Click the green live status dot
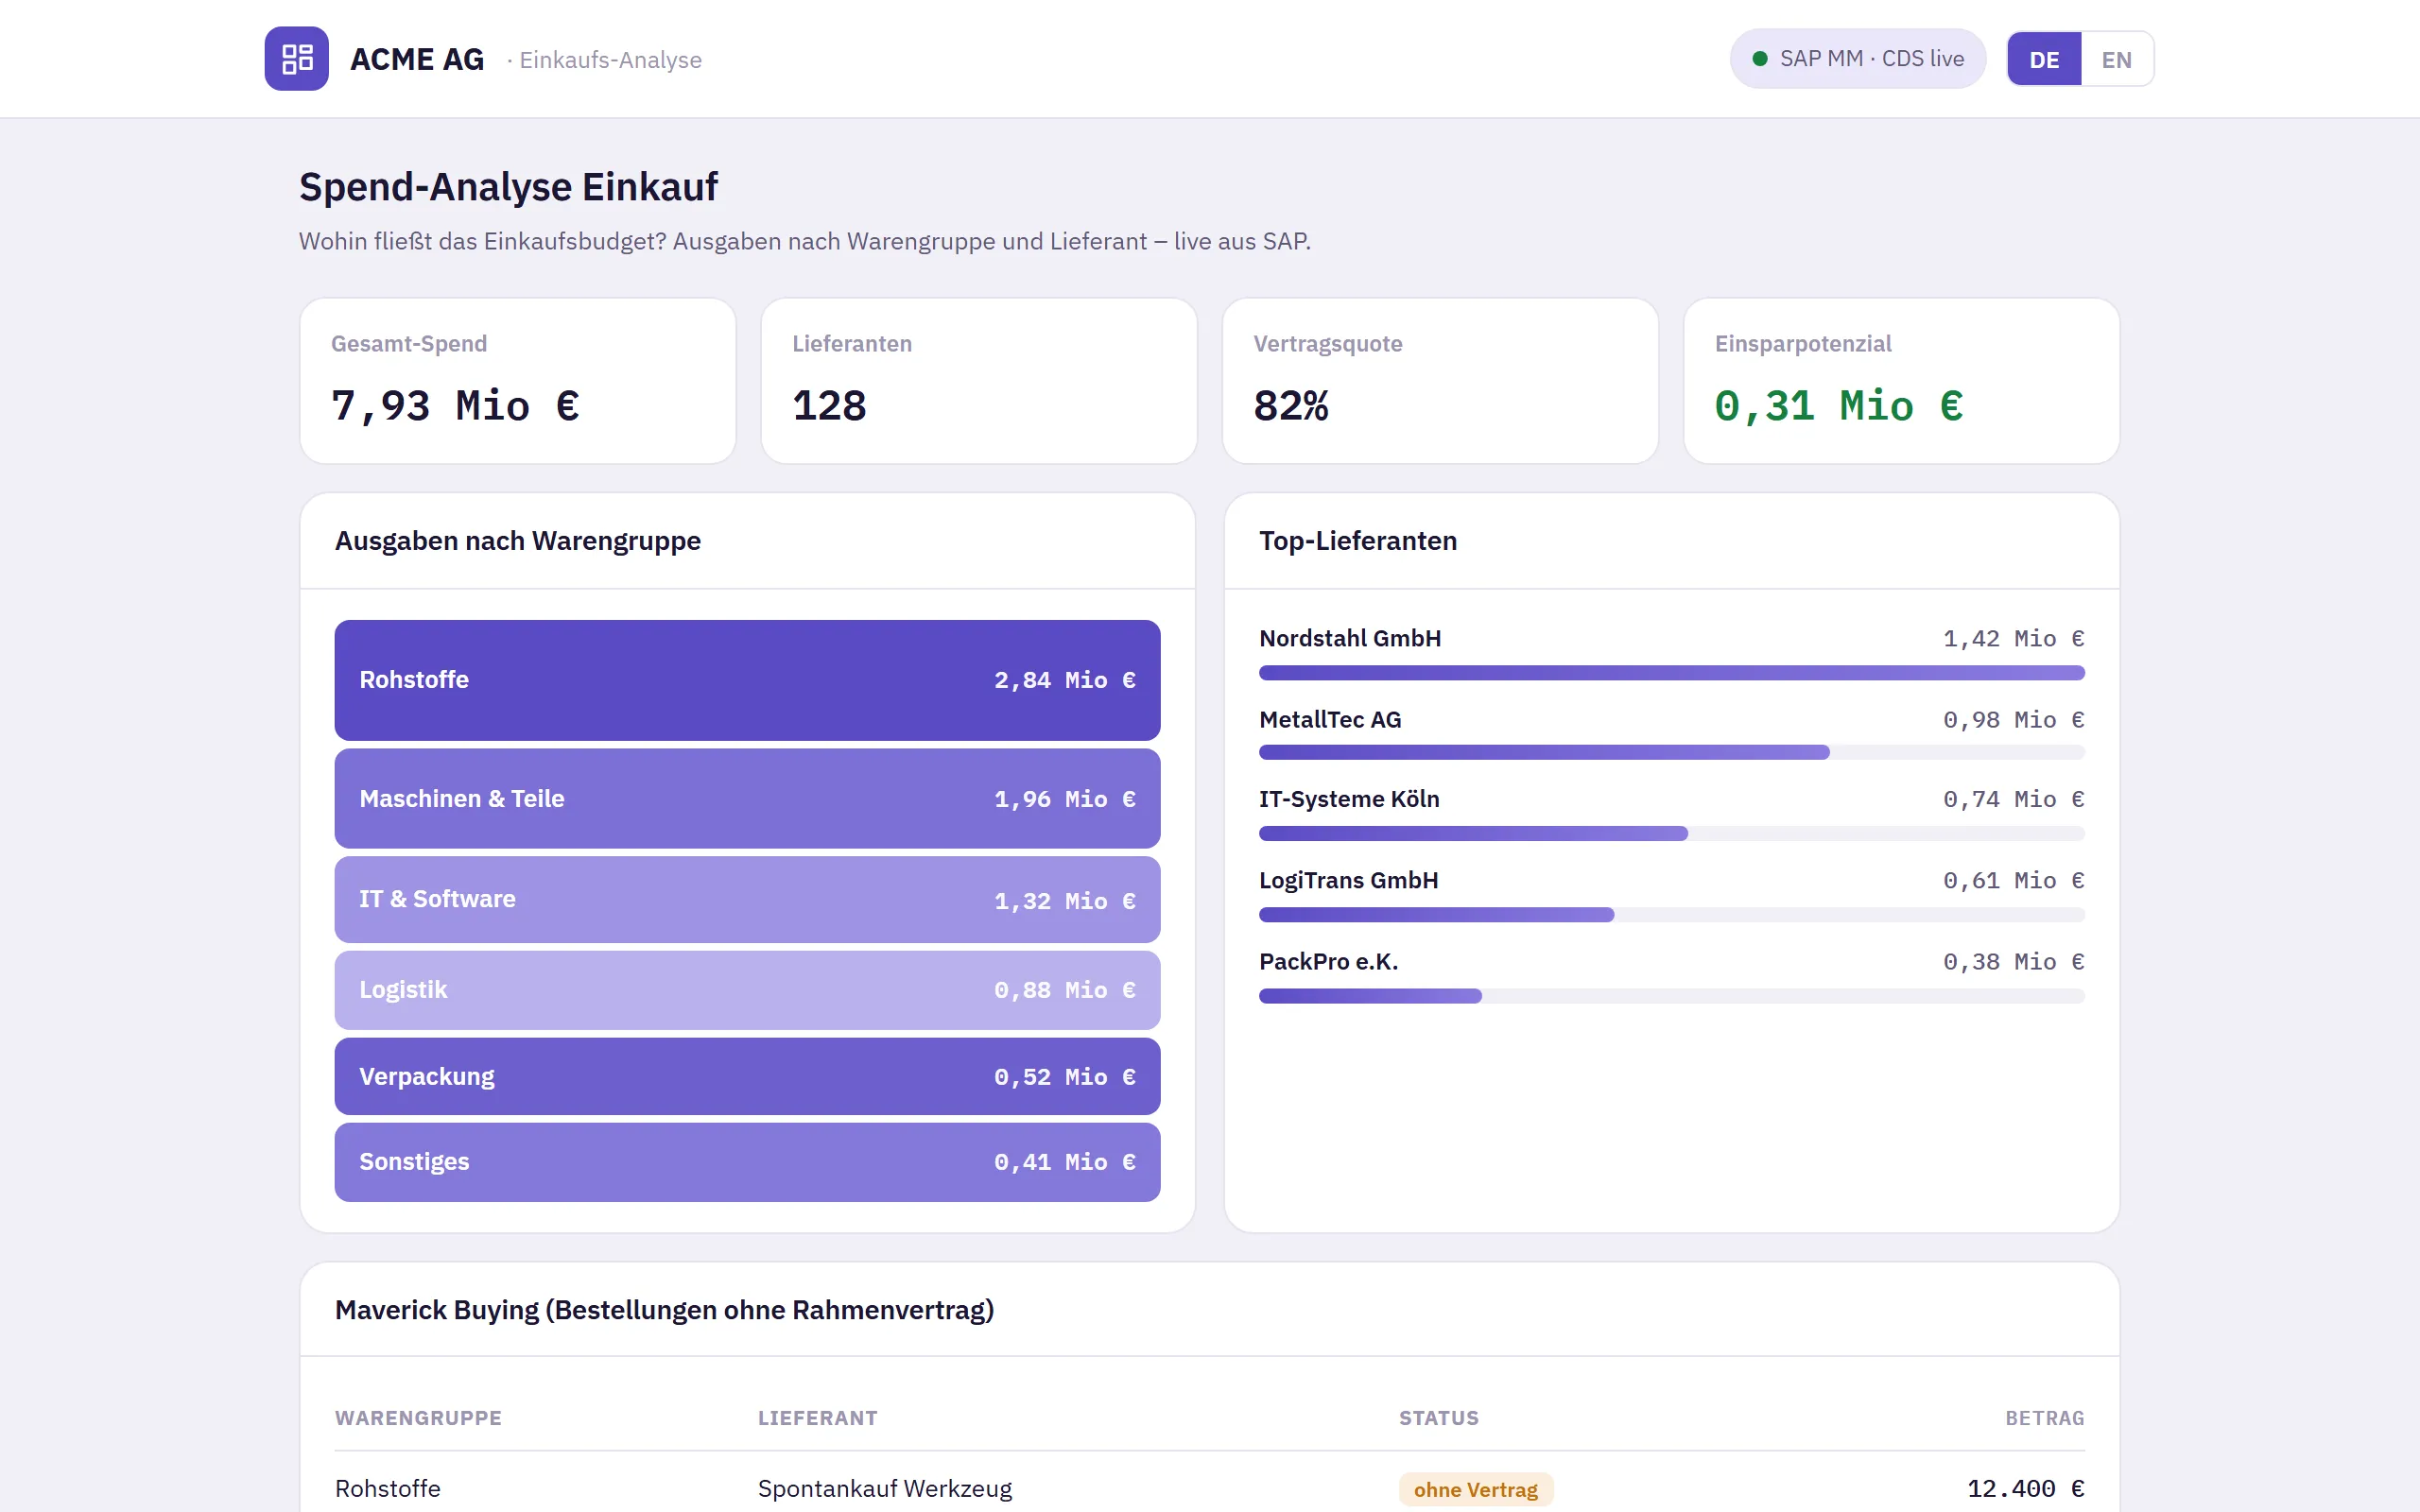The width and height of the screenshot is (2420, 1512). coord(1760,59)
